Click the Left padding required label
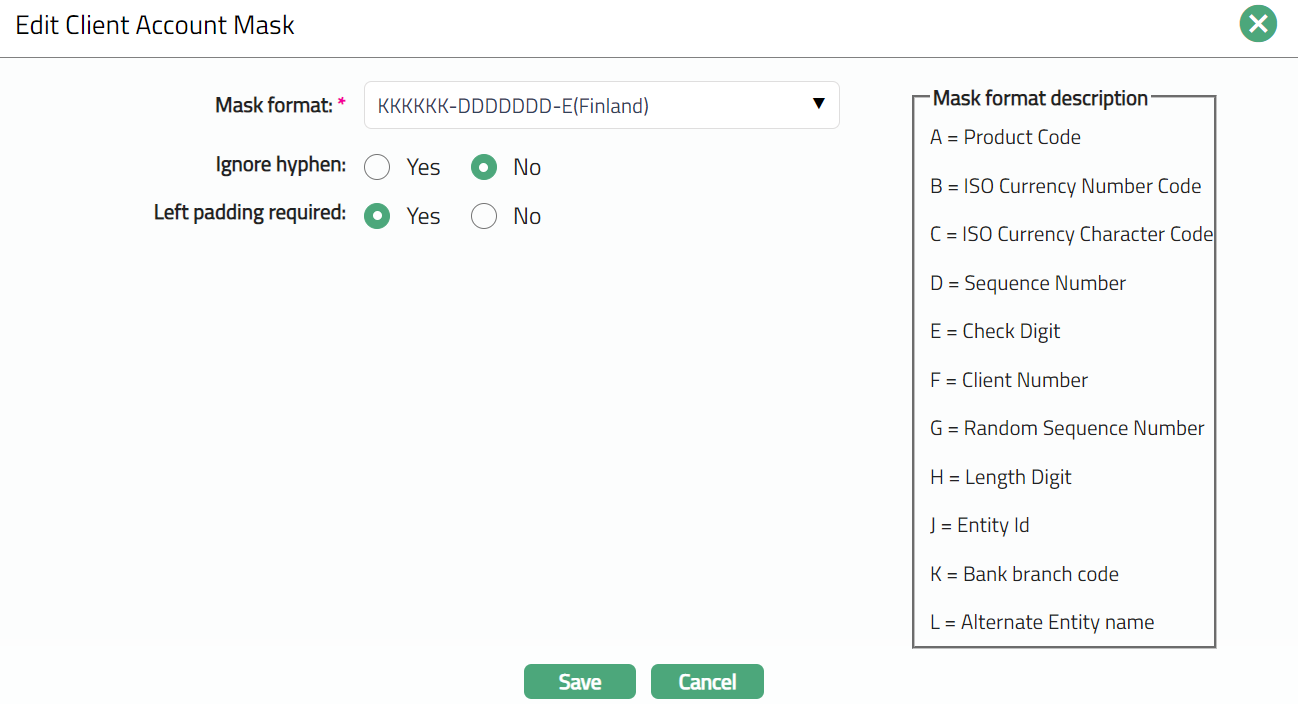 click(250, 213)
